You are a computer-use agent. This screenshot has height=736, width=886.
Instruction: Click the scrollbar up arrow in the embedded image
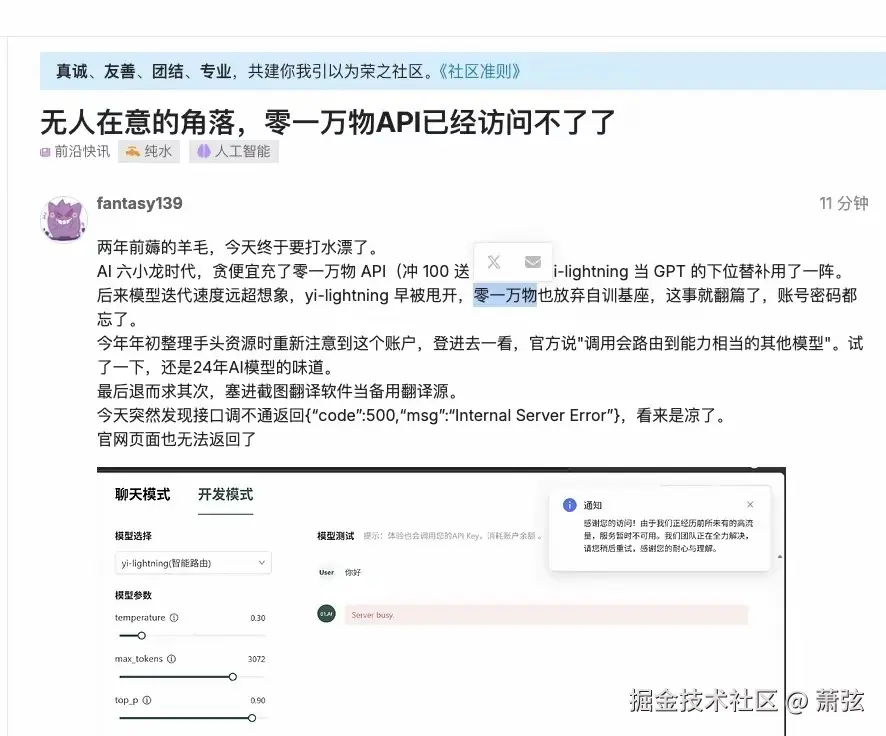coord(780,557)
